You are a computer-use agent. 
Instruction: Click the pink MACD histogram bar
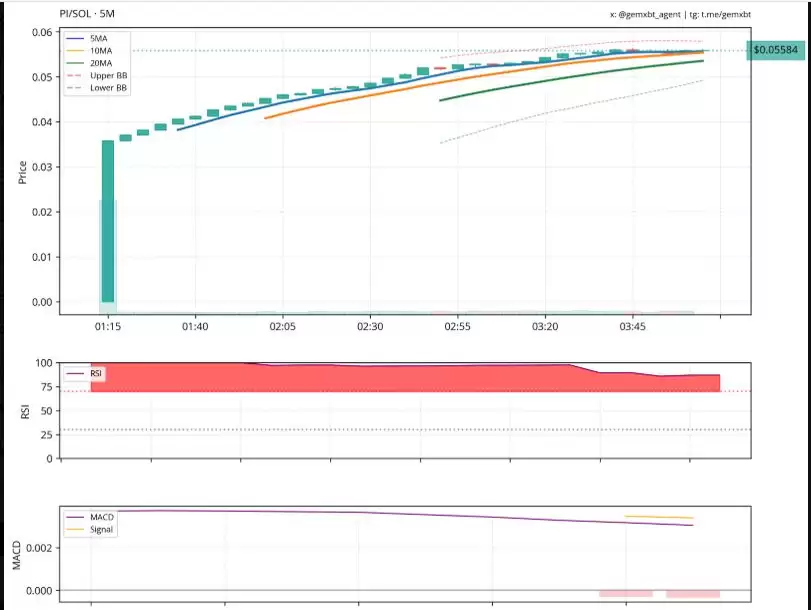pos(626,593)
